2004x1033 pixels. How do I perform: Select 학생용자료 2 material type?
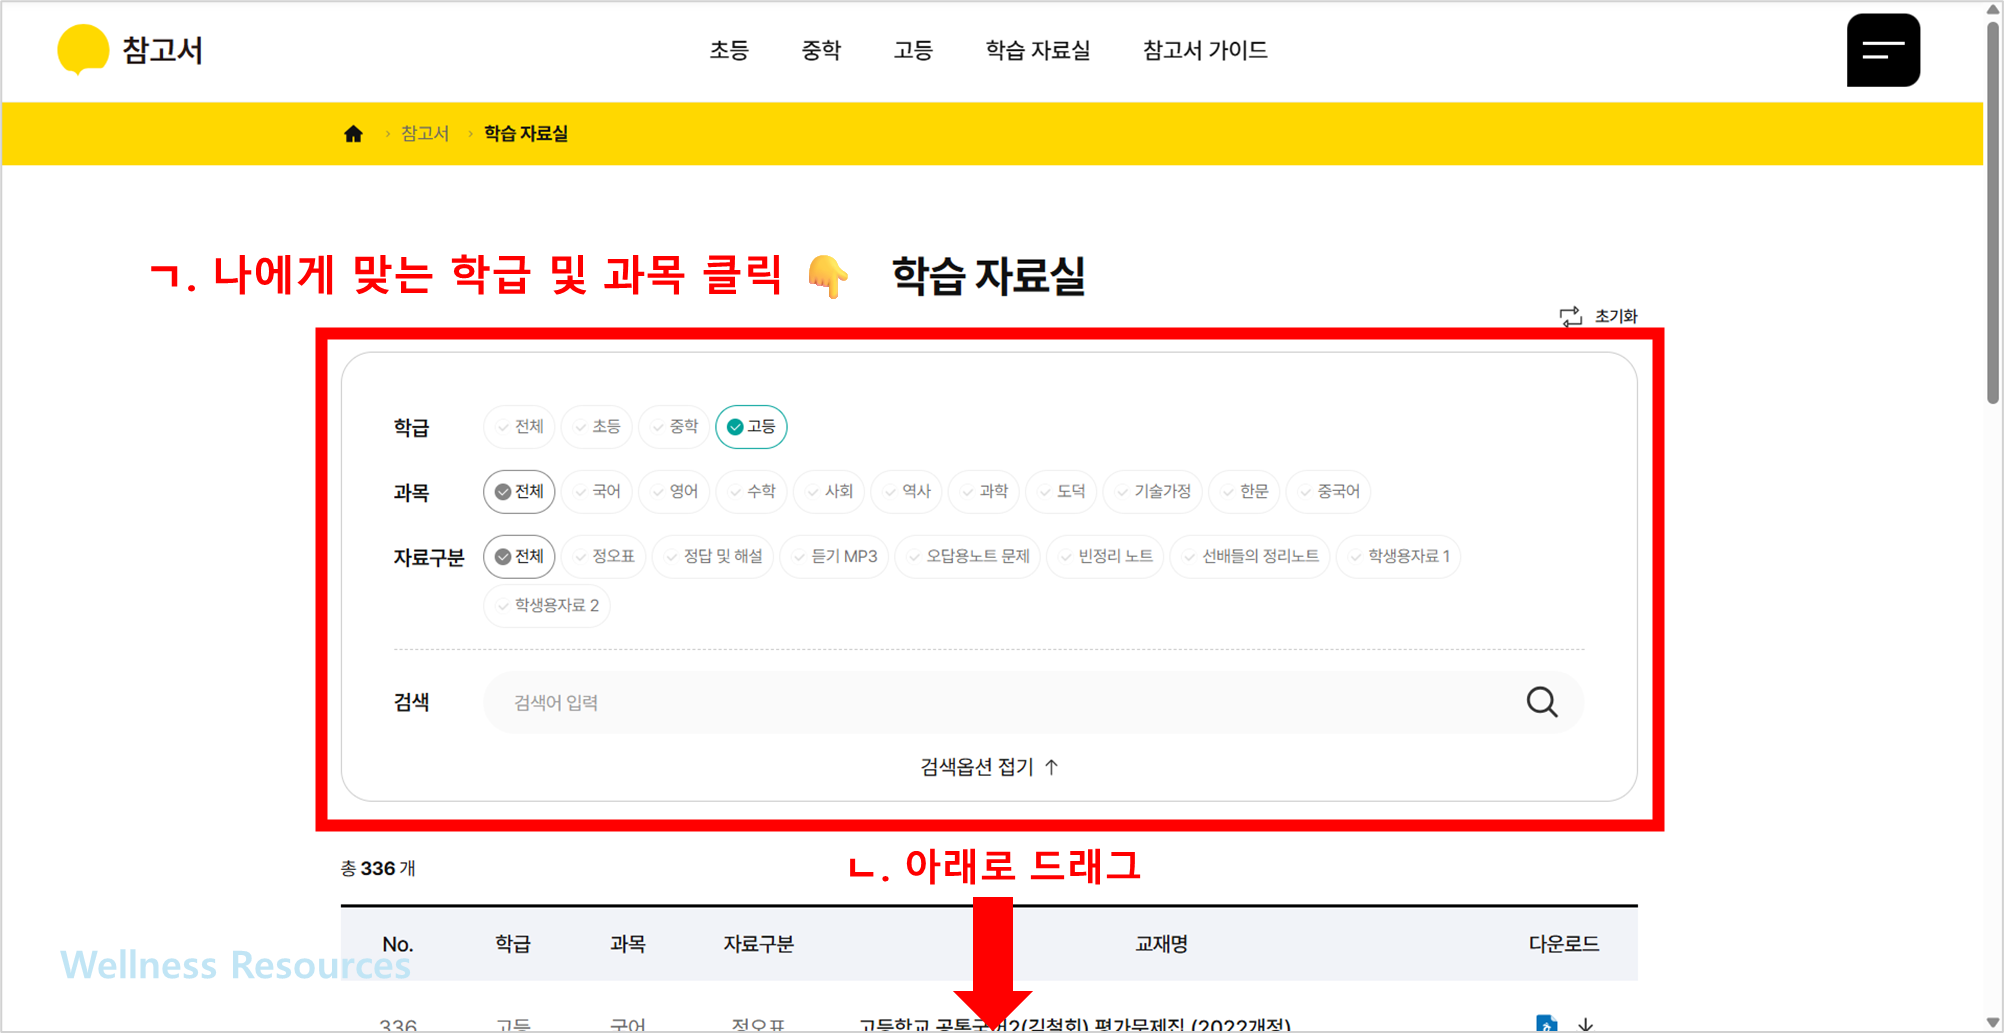547,606
